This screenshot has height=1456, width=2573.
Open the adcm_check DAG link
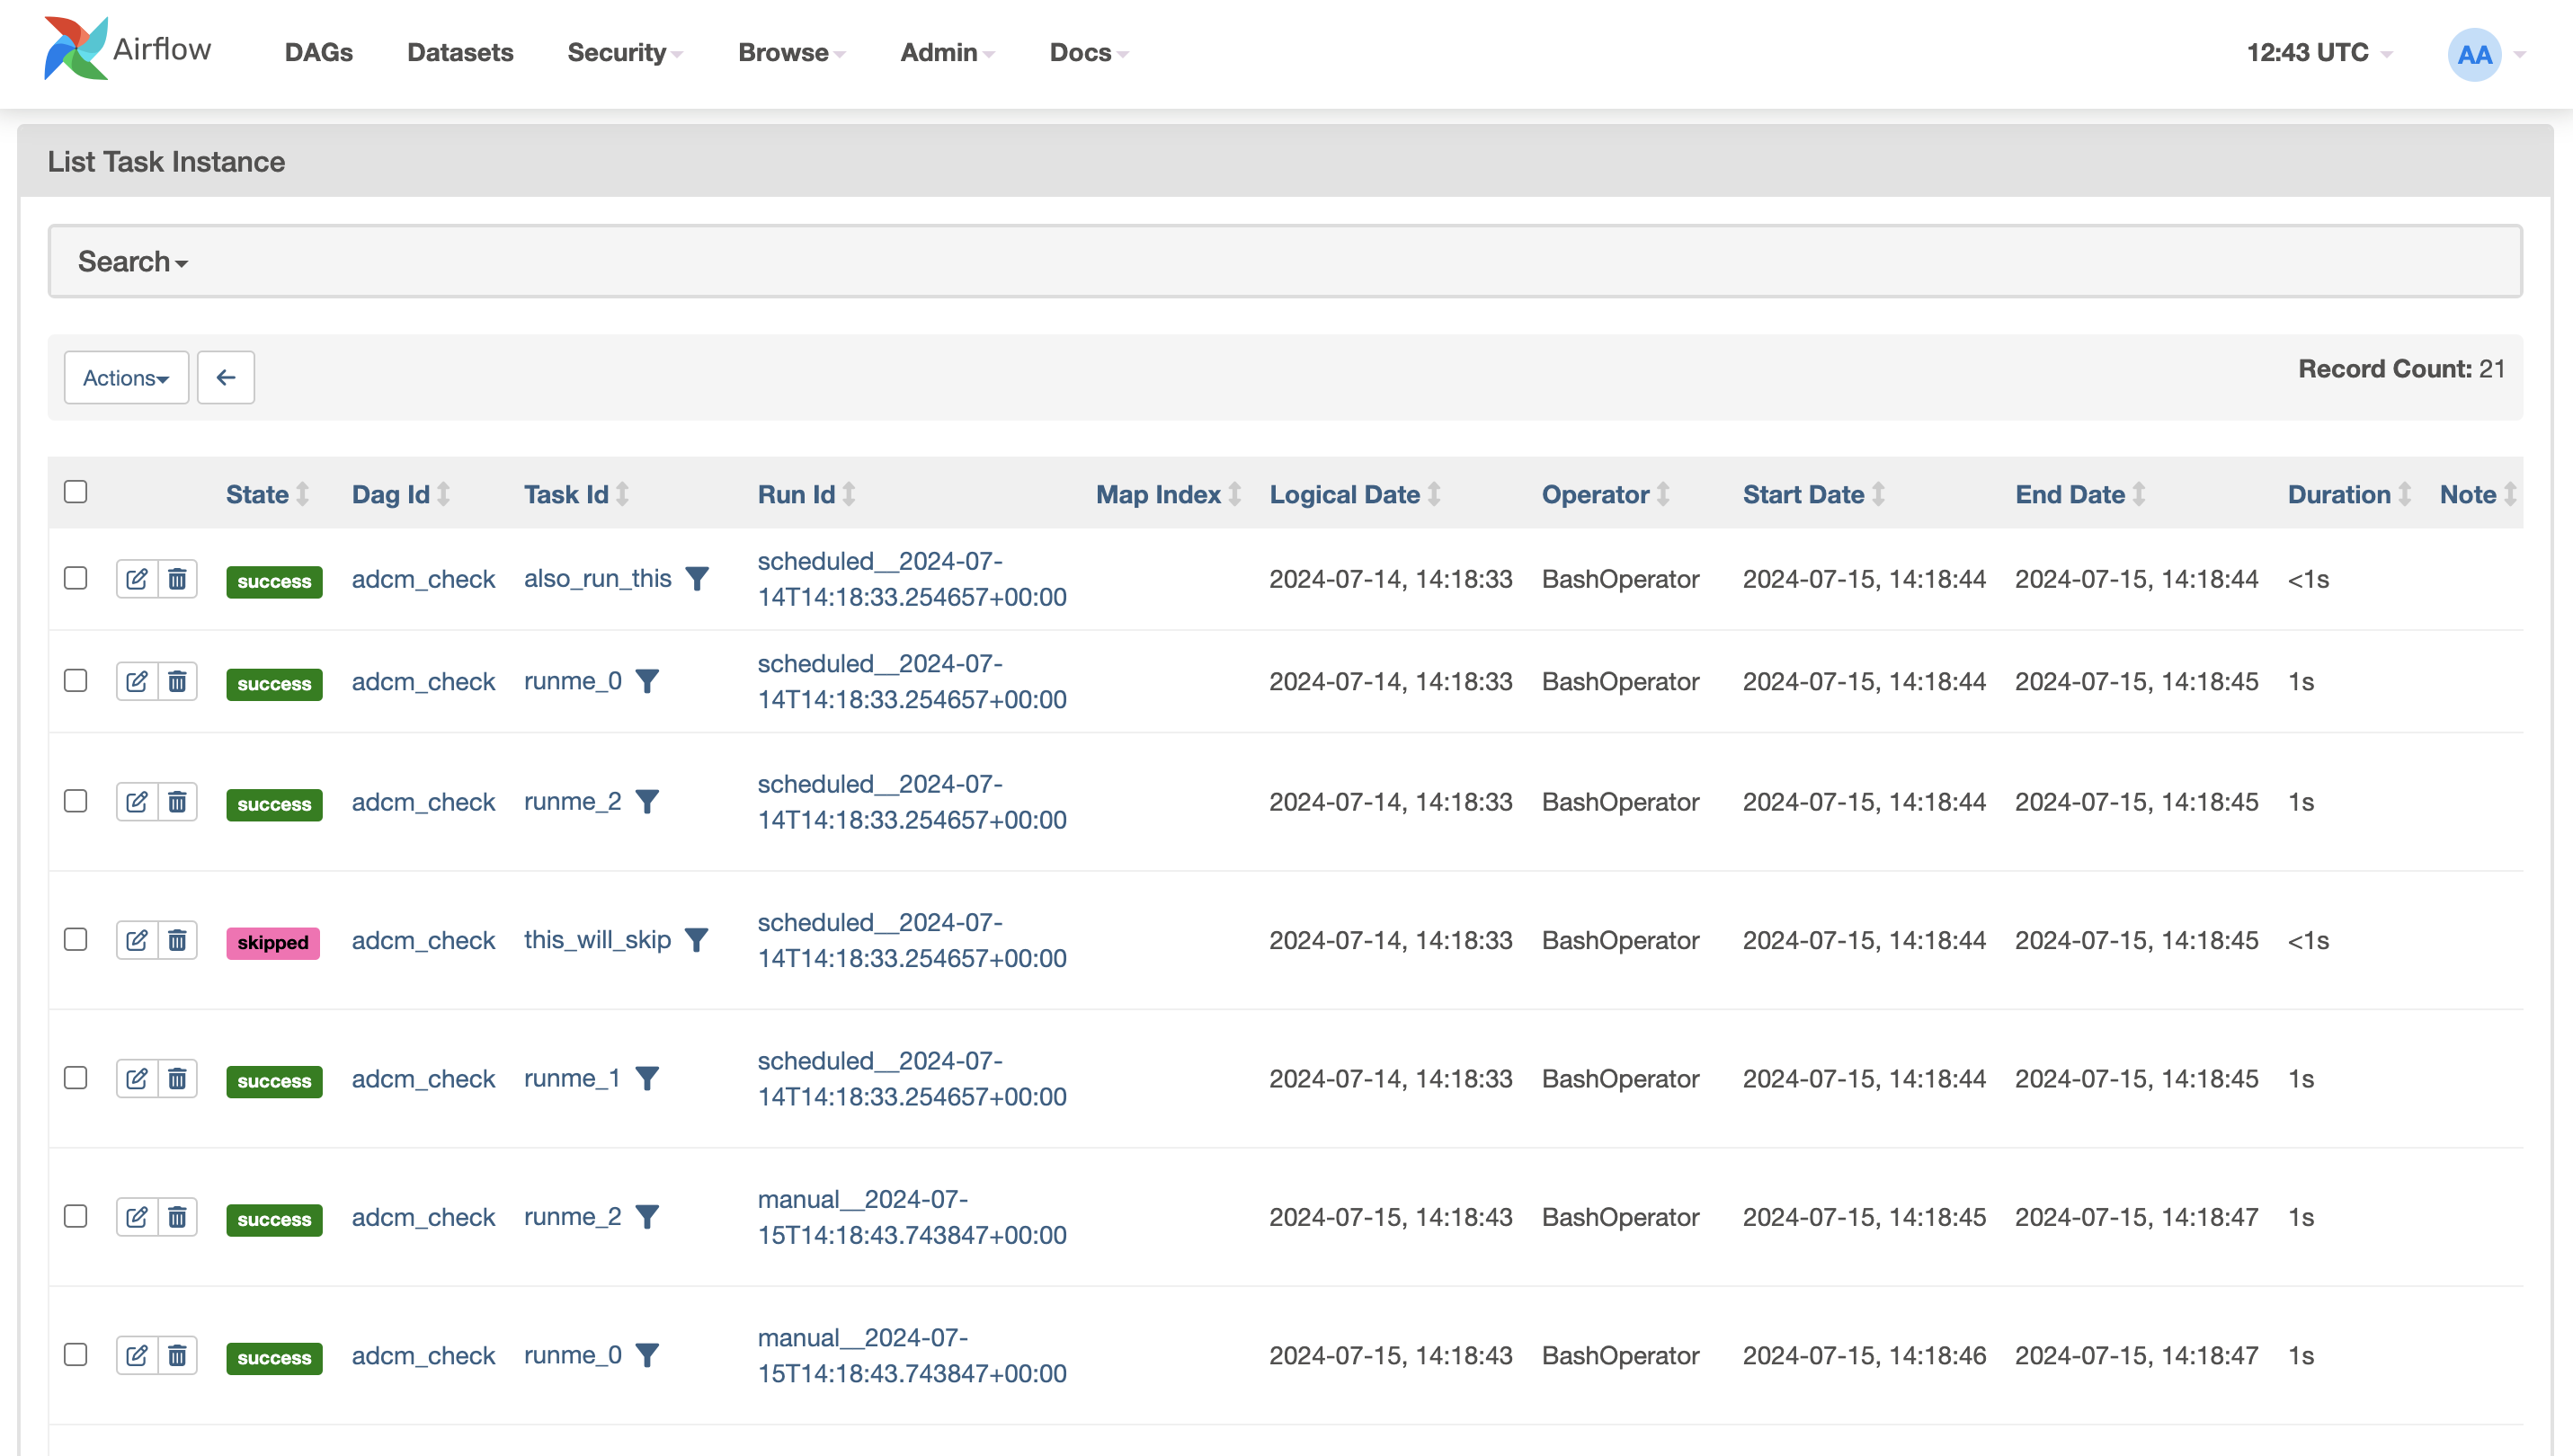423,578
